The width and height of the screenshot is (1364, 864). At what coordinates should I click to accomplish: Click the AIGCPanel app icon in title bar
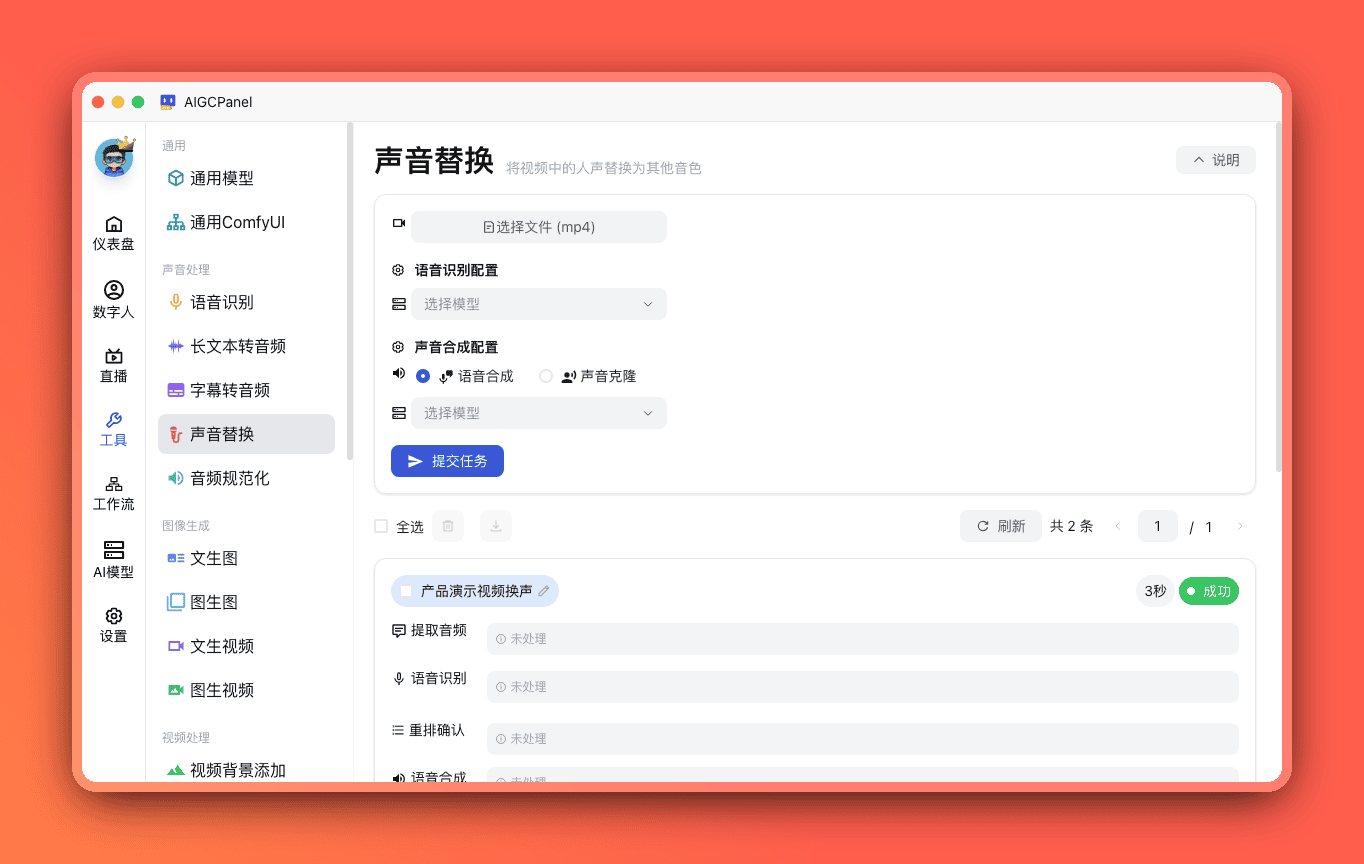168,102
